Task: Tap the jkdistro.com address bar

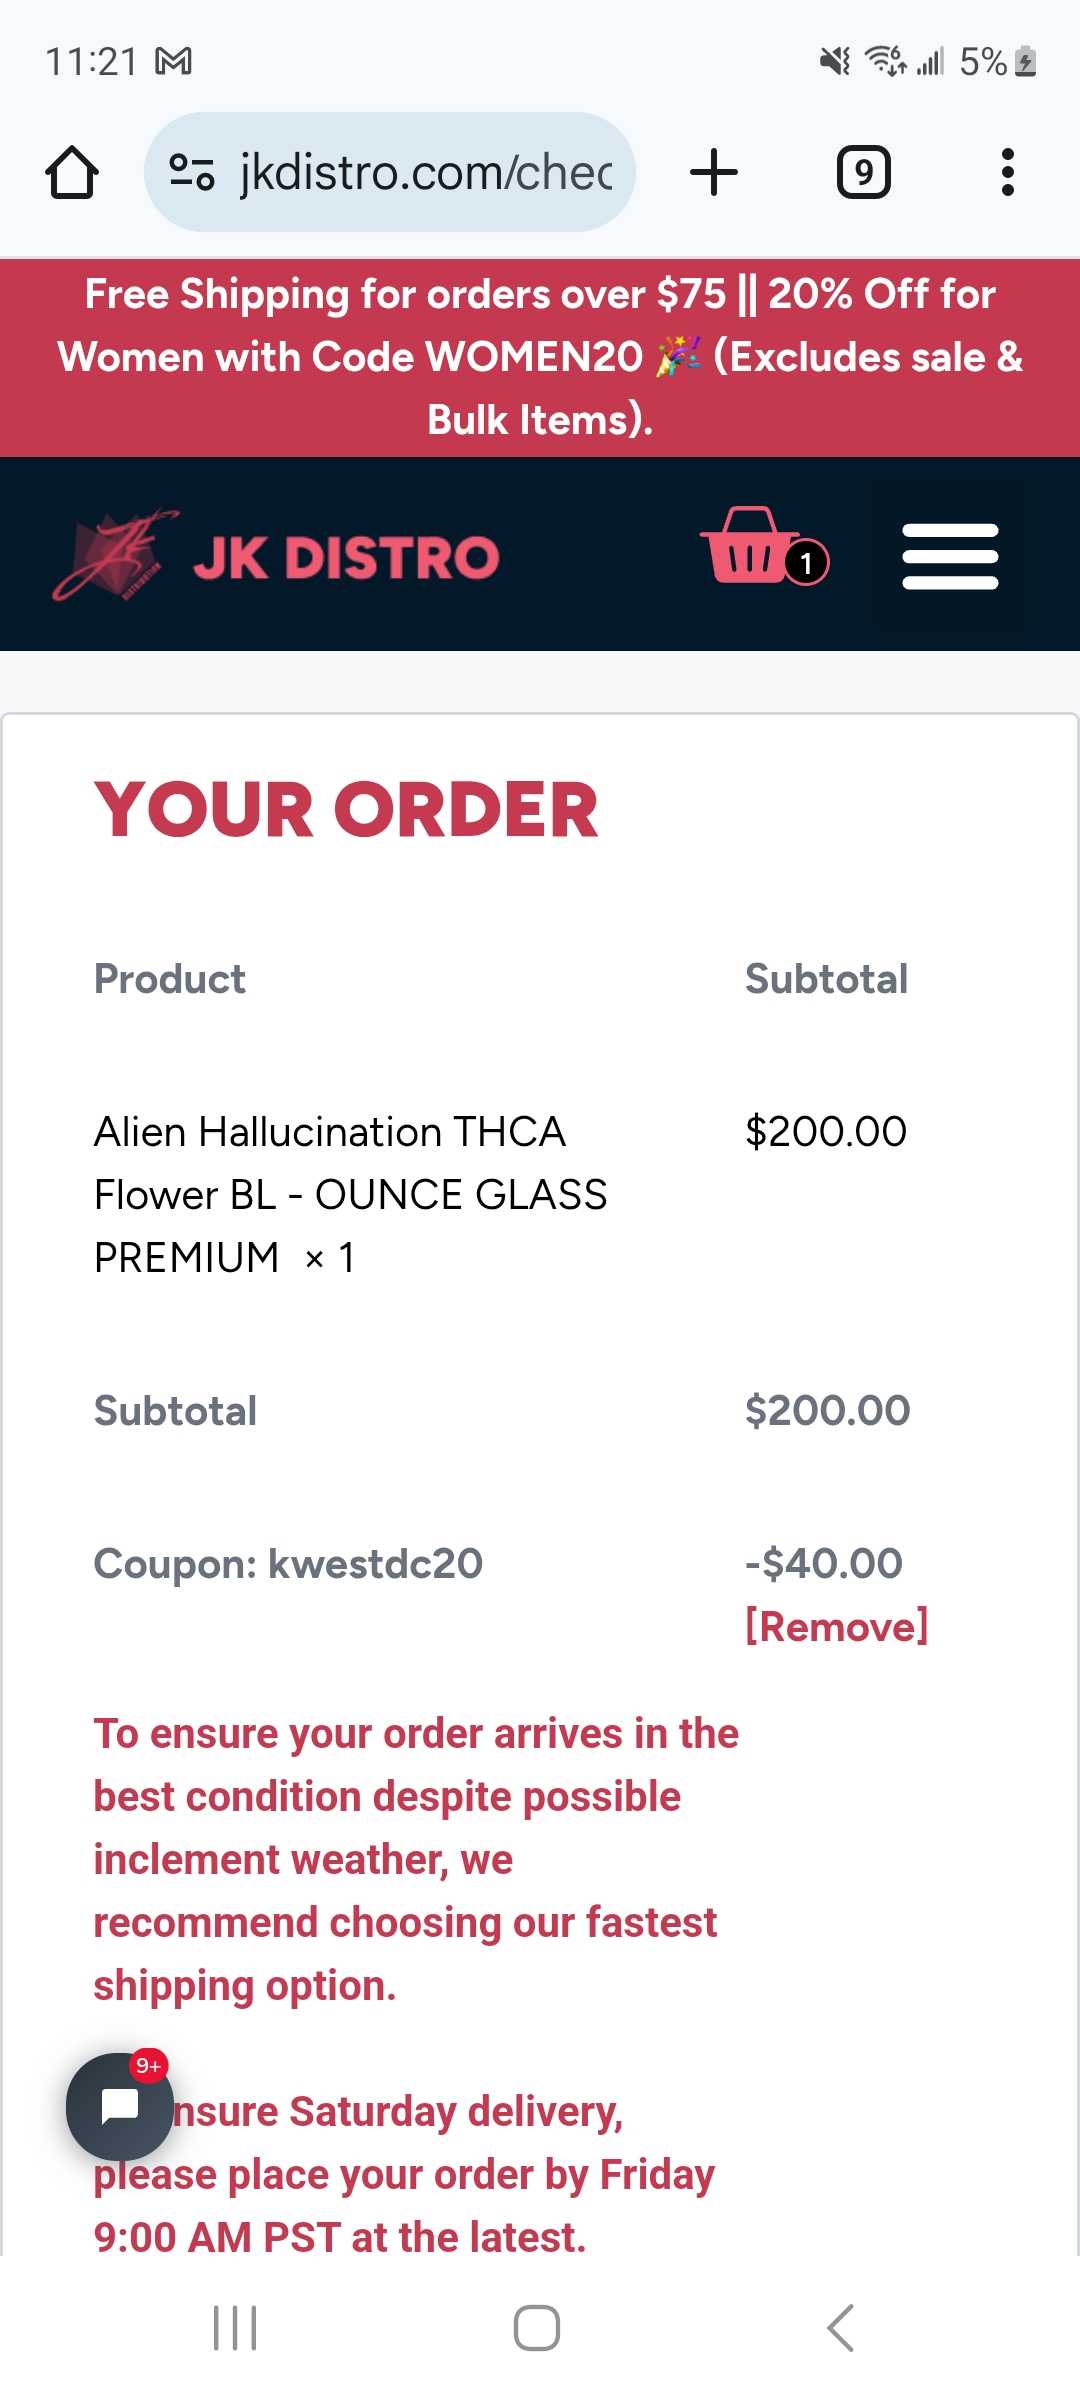Action: (x=390, y=172)
